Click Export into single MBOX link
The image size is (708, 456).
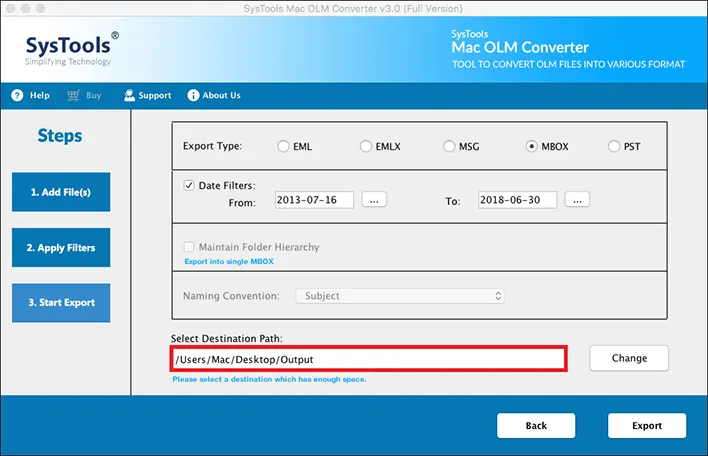(x=229, y=261)
